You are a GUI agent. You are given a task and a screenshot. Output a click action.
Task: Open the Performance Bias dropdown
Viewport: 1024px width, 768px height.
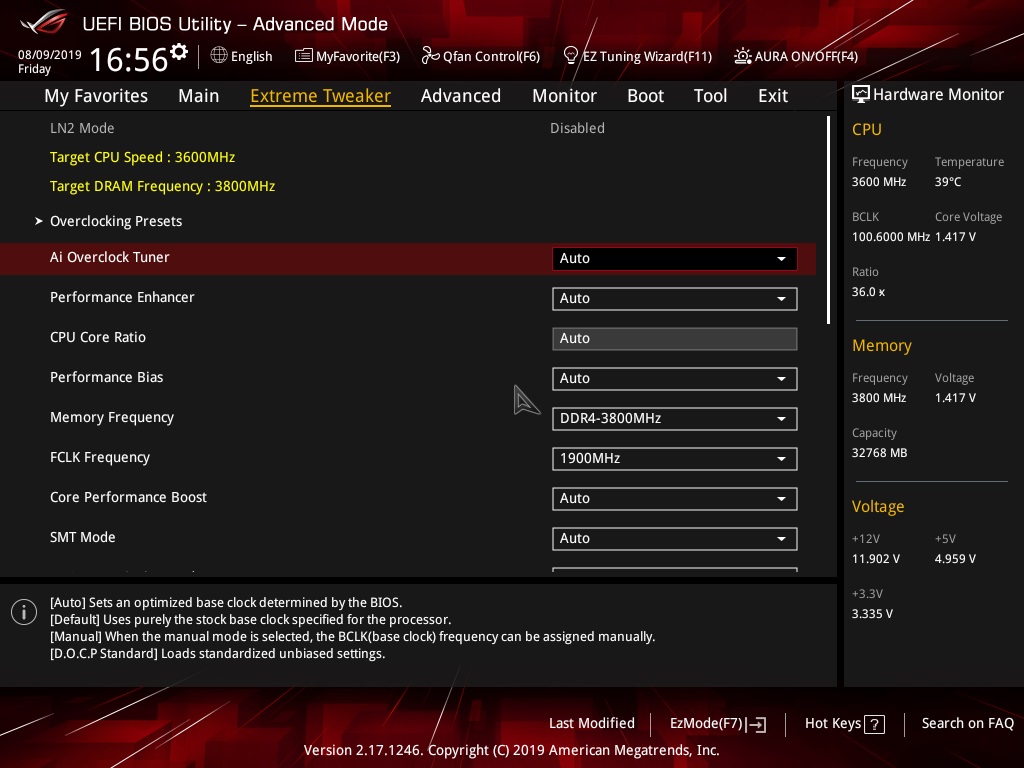click(x=675, y=379)
